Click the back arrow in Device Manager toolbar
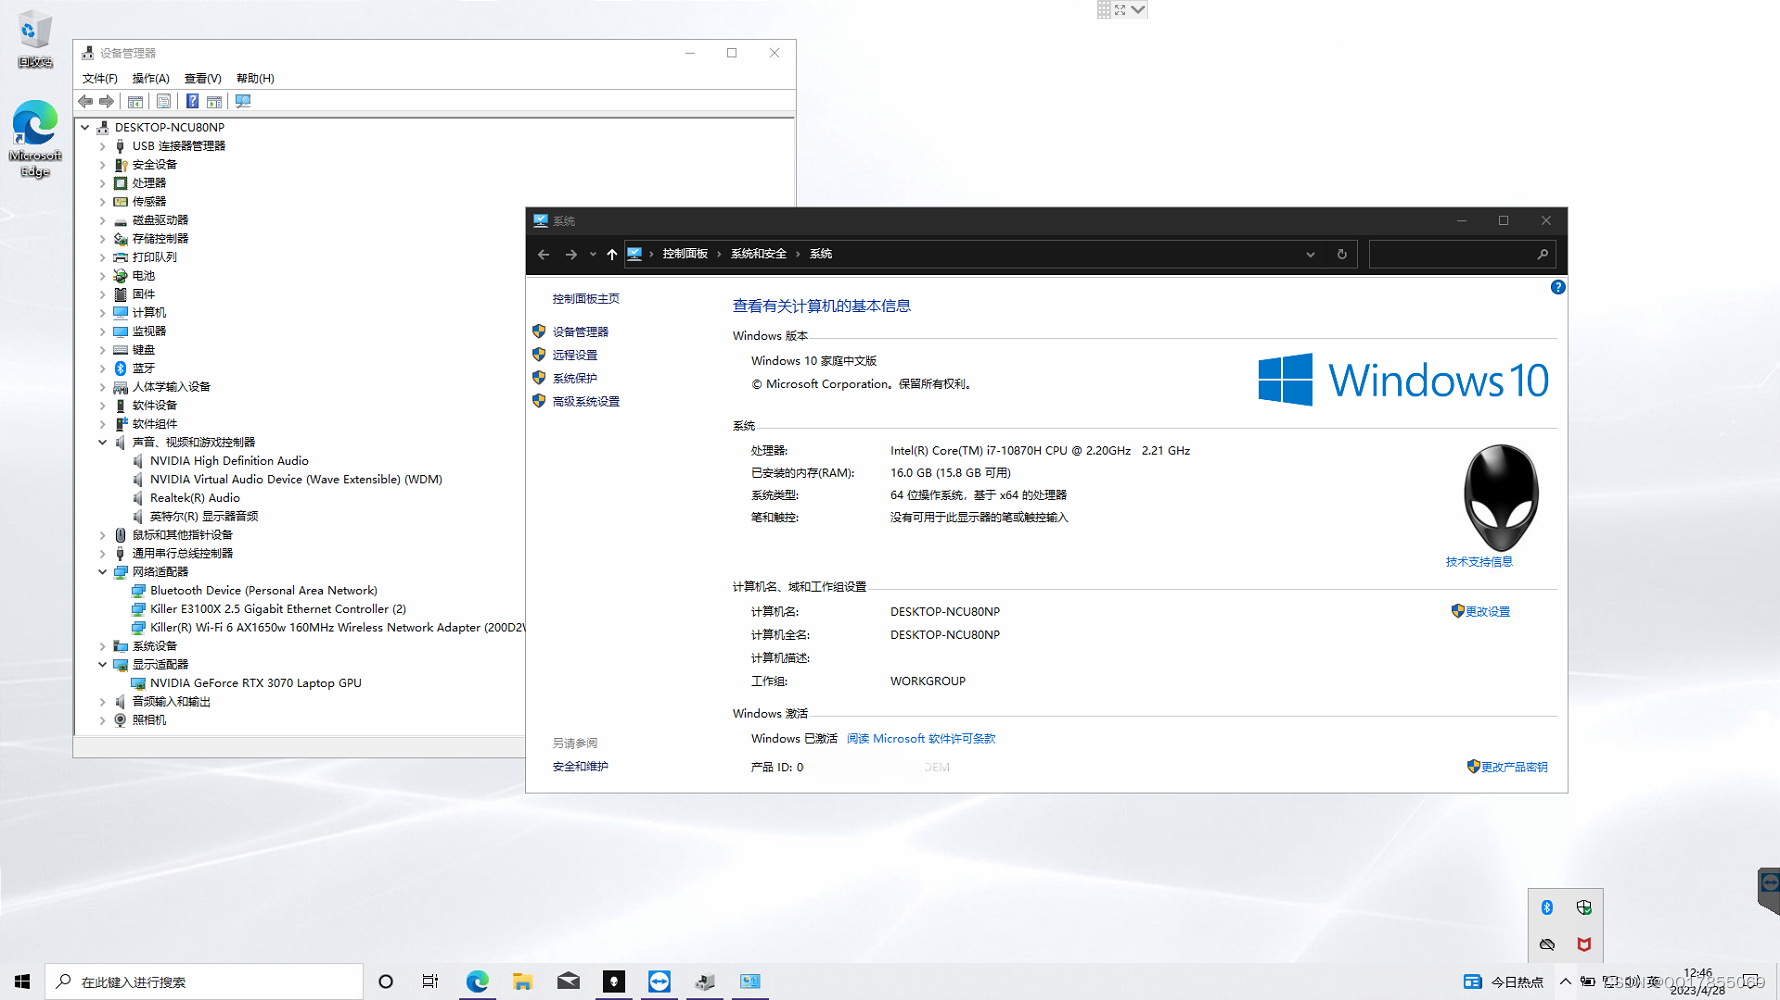 click(x=85, y=101)
